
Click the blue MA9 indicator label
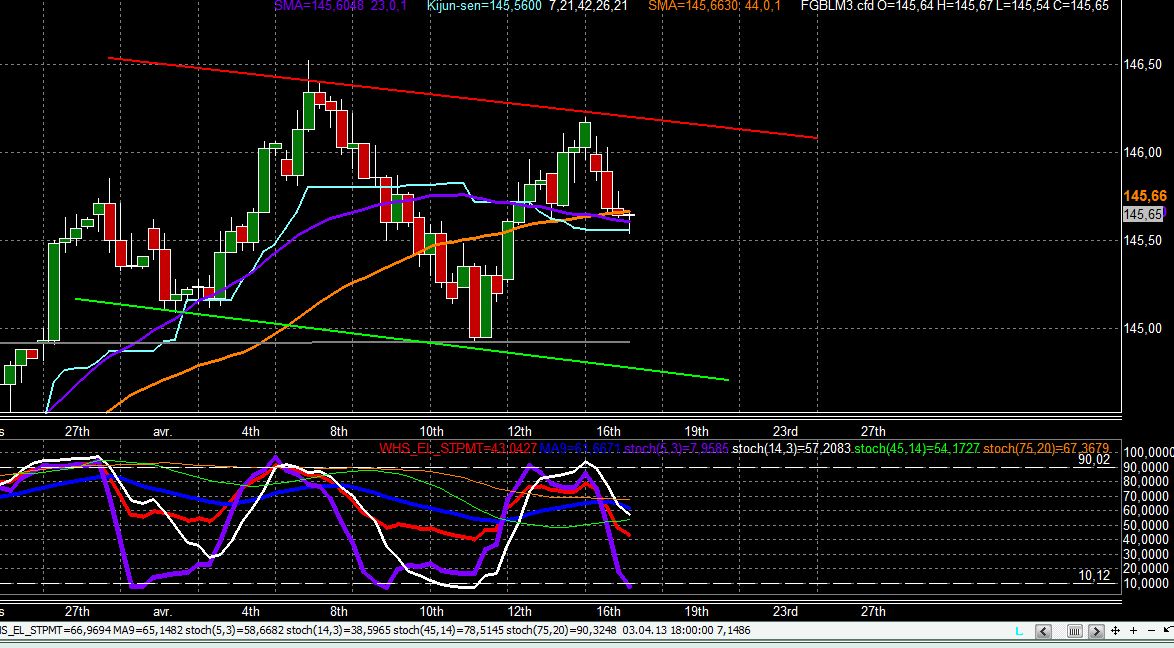point(580,449)
